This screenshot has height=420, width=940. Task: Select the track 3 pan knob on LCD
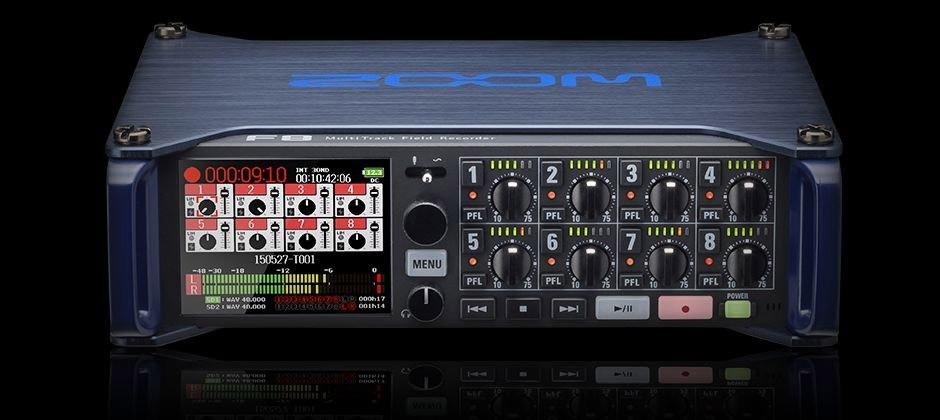click(306, 207)
